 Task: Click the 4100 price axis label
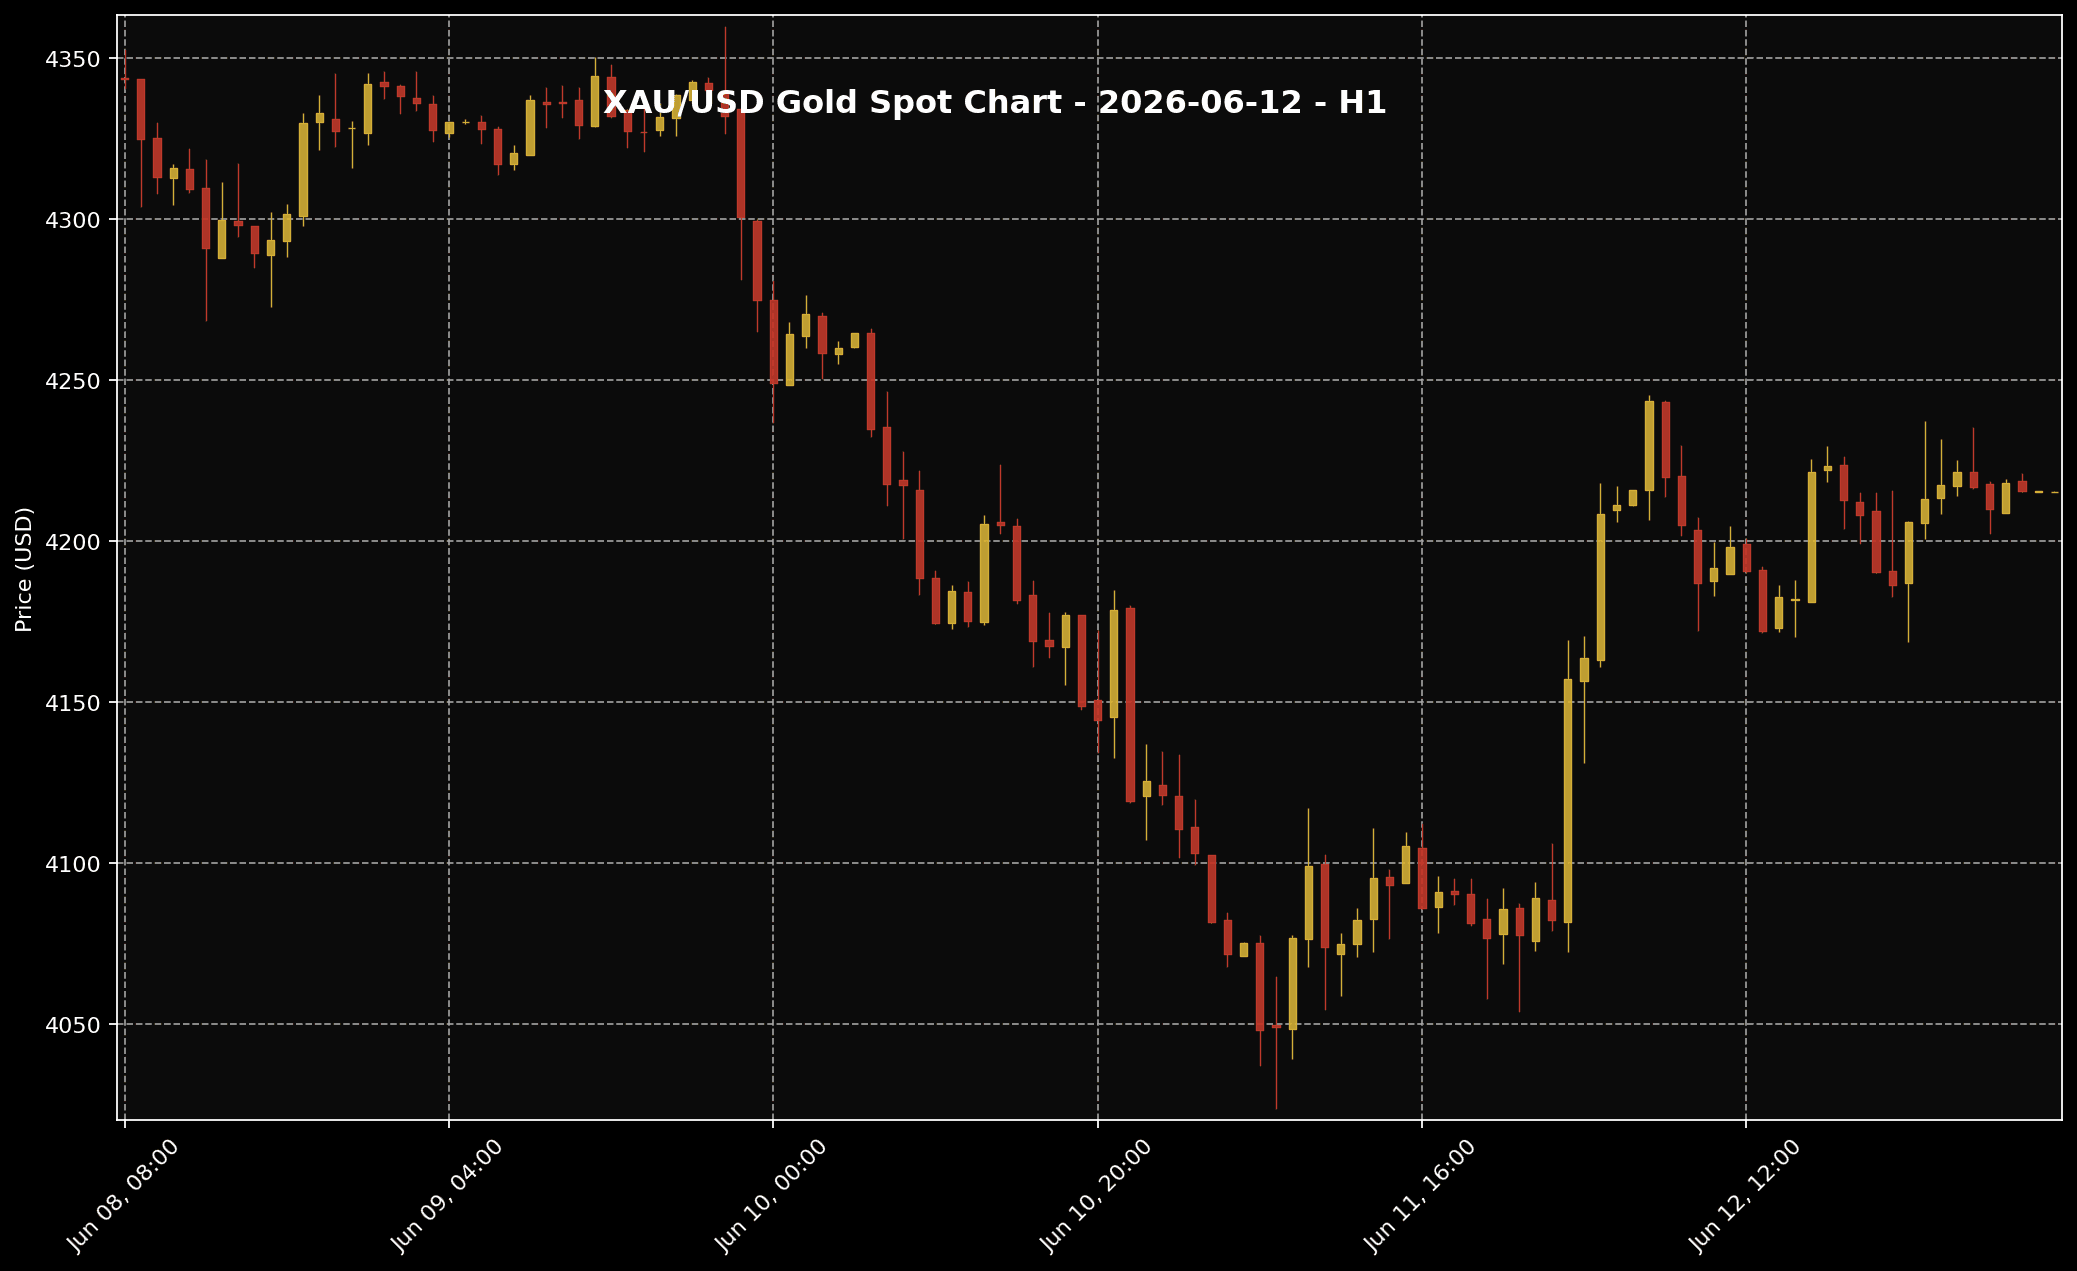(x=73, y=864)
